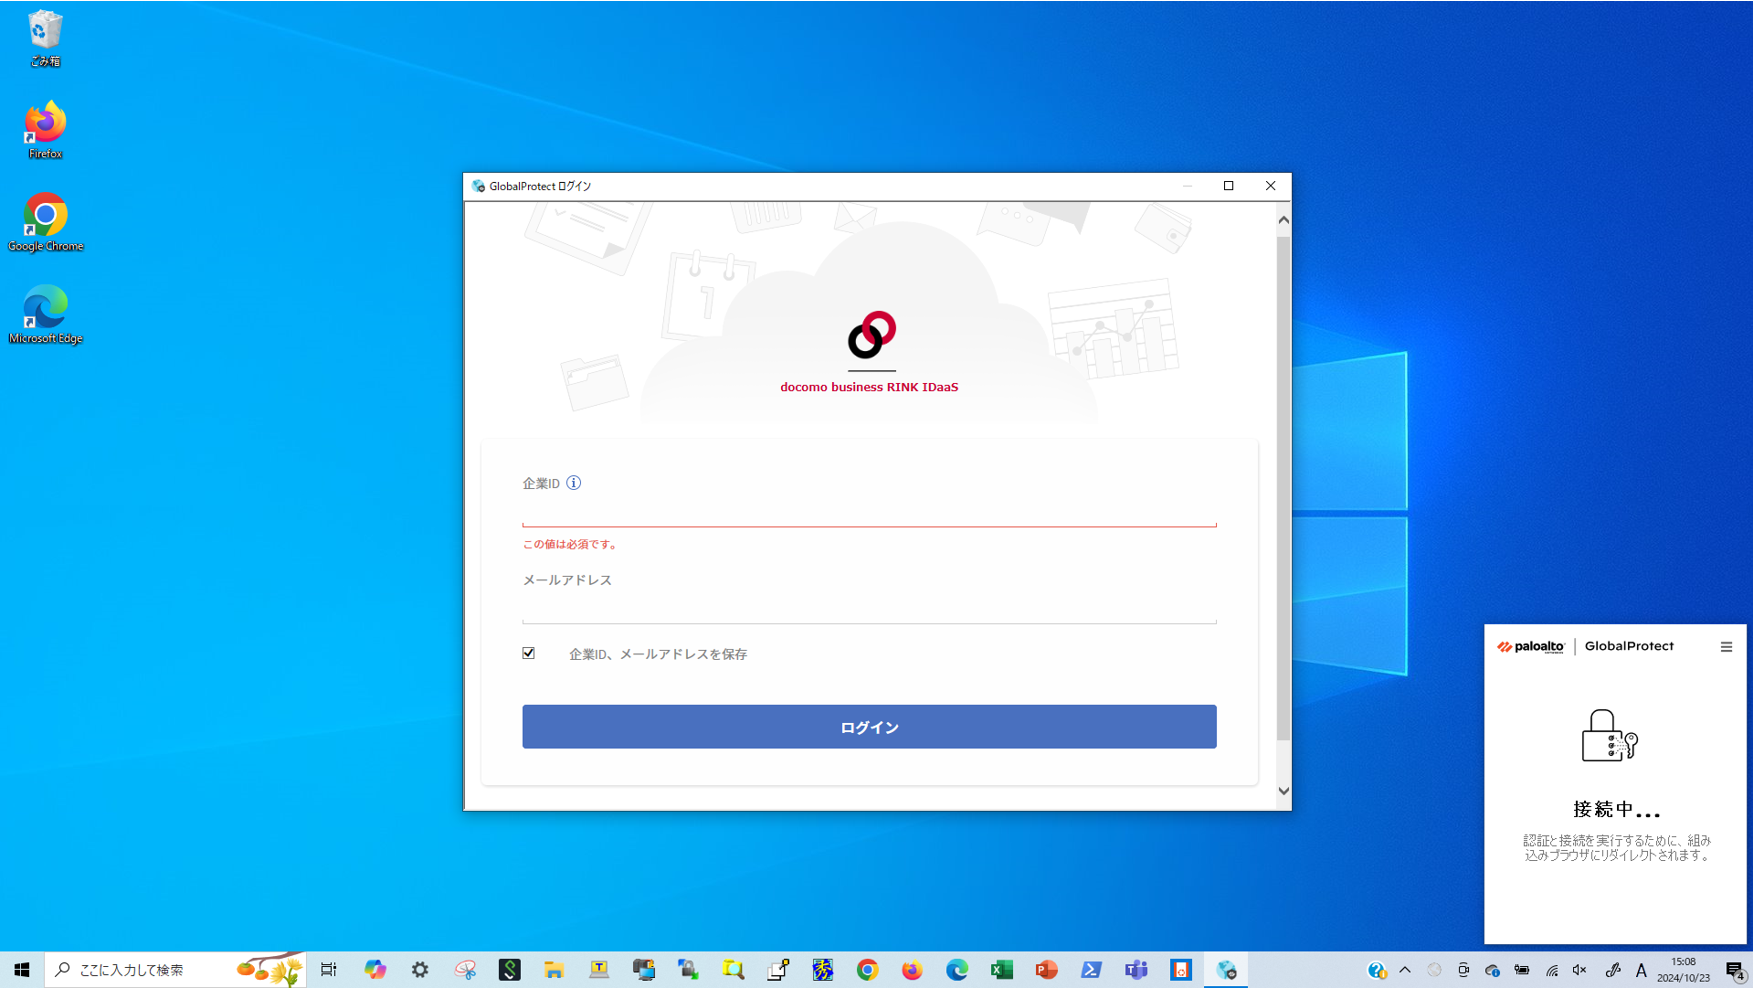1753x990 pixels.
Task: Maximize the GlobalProtect ログイン window
Action: 1229,186
